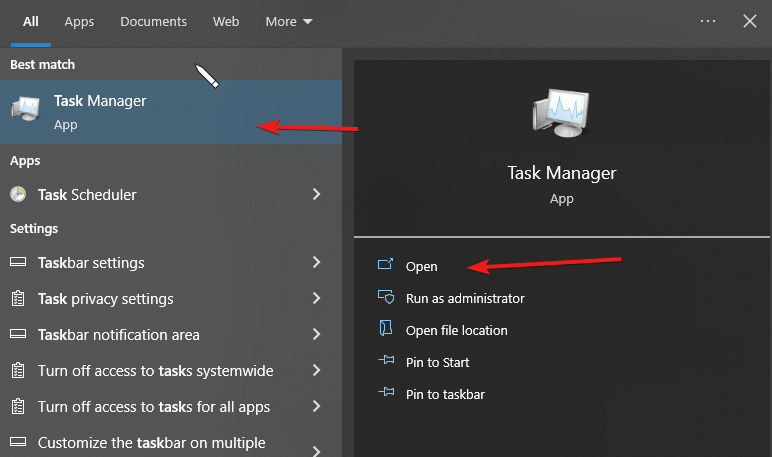The height and width of the screenshot is (457, 772).
Task: Switch to the Documents tab
Action: [153, 21]
